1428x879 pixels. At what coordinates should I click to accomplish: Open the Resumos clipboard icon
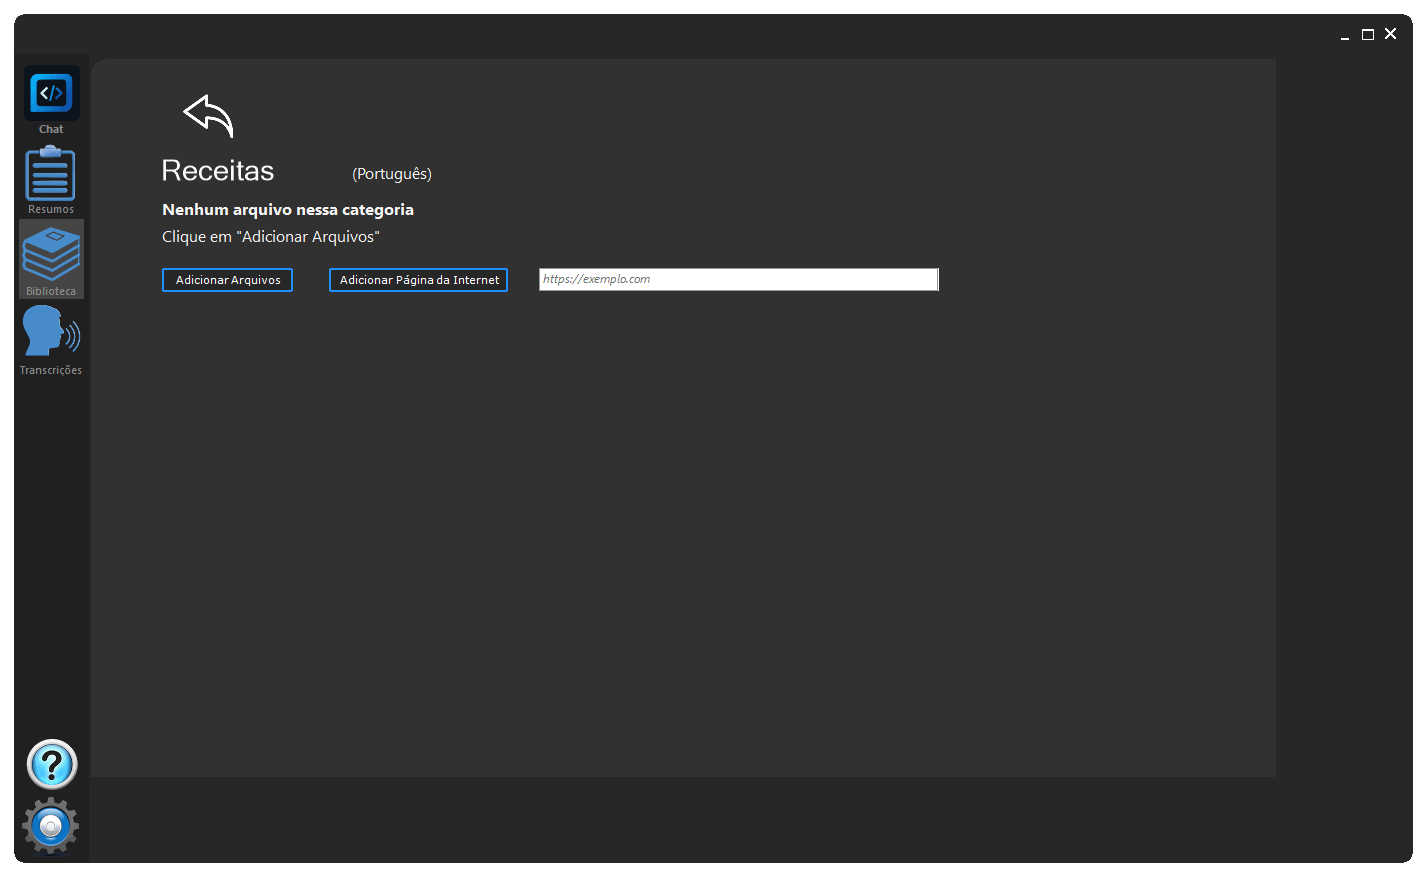click(50, 174)
